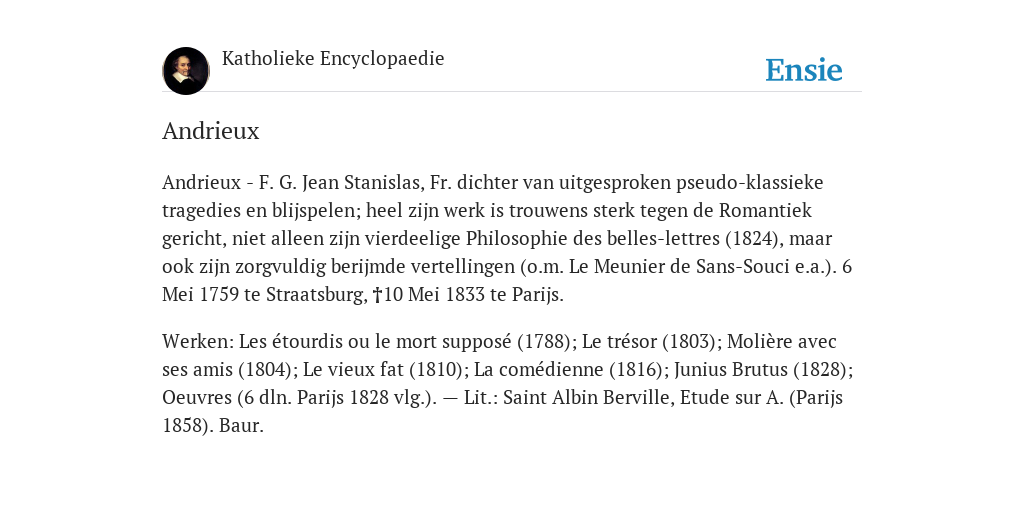Click the title Le vieux fat
The width and height of the screenshot is (1024, 512).
click(354, 370)
